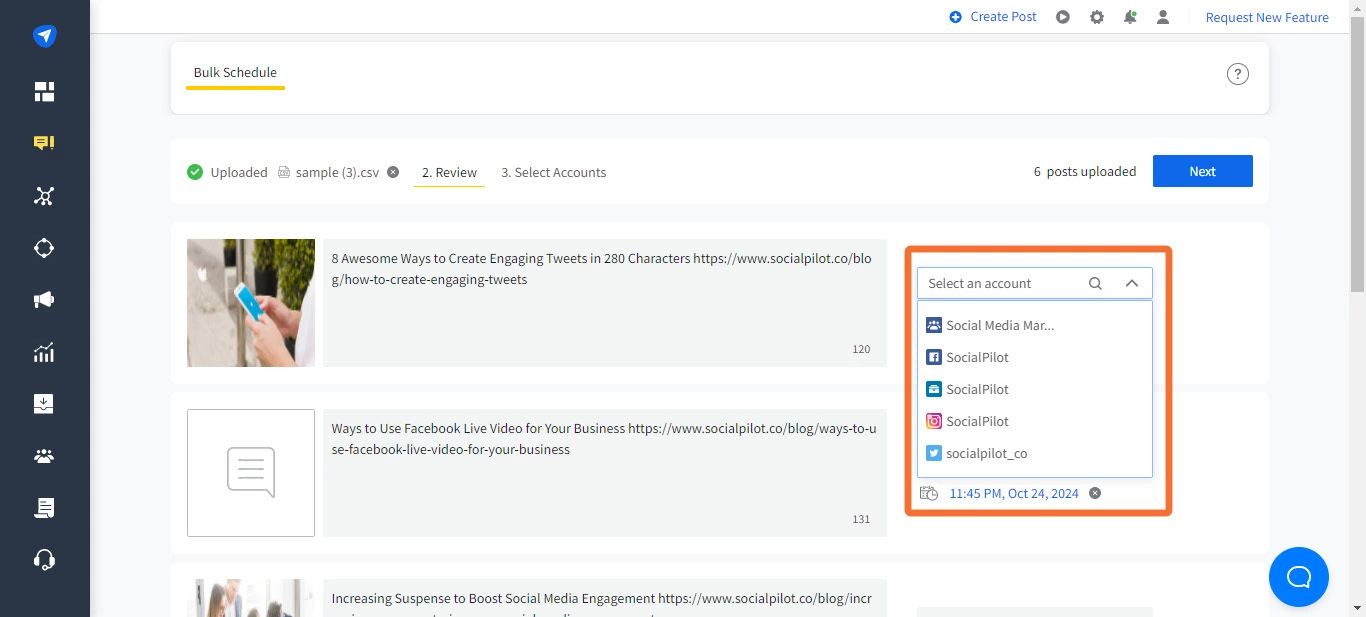Go to 3. Select Accounts step
Viewport: 1366px width, 617px height.
[554, 172]
